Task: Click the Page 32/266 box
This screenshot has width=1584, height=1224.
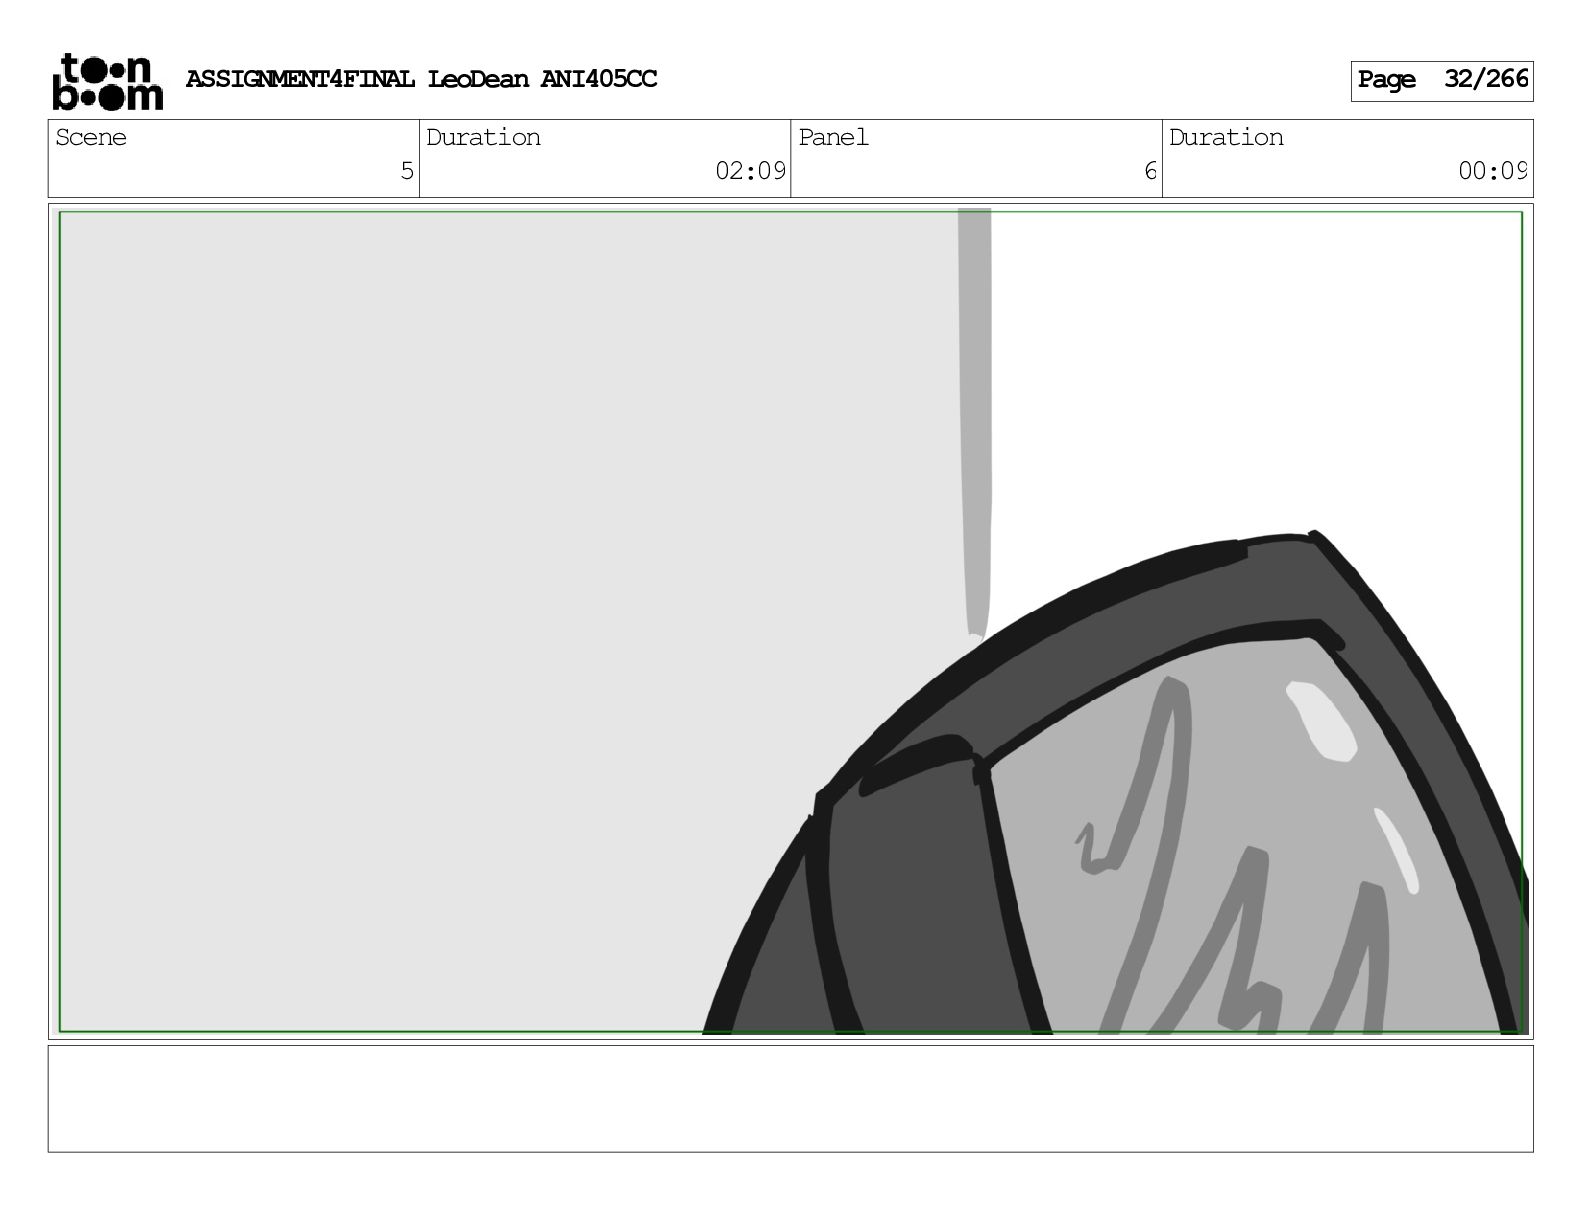Action: (1441, 81)
